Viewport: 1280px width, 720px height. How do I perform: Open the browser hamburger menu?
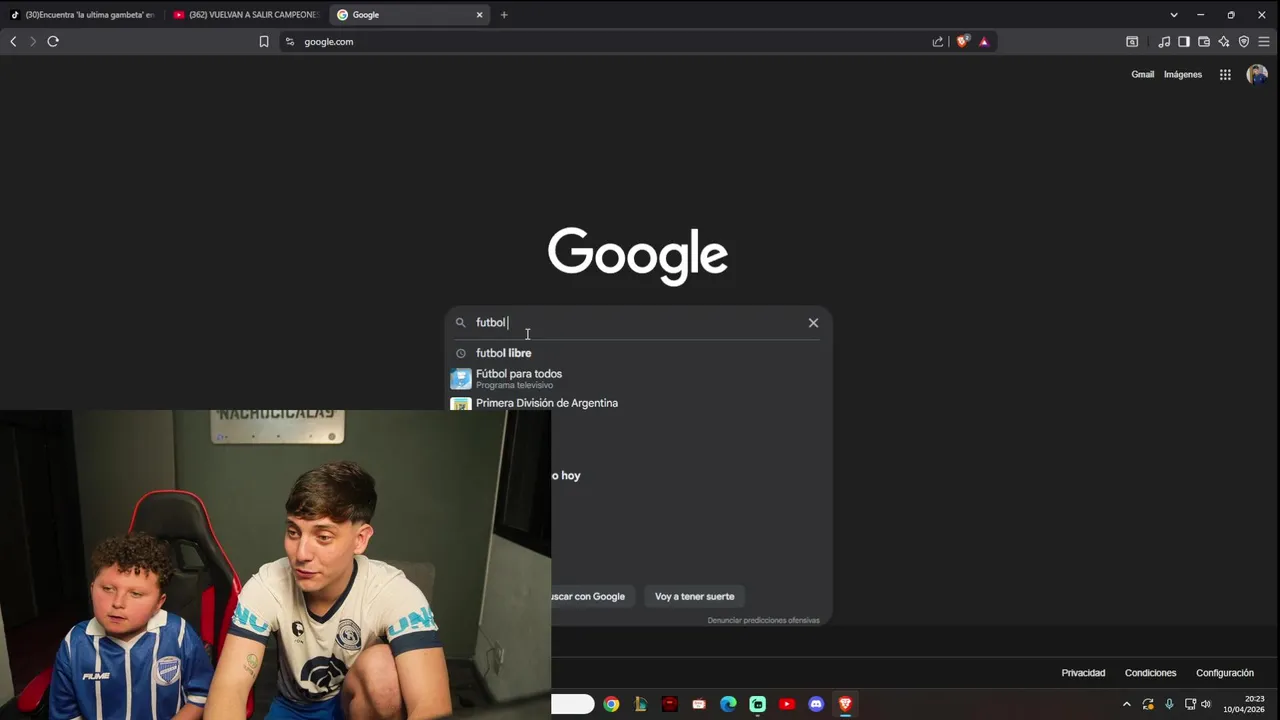pyautogui.click(x=1264, y=42)
